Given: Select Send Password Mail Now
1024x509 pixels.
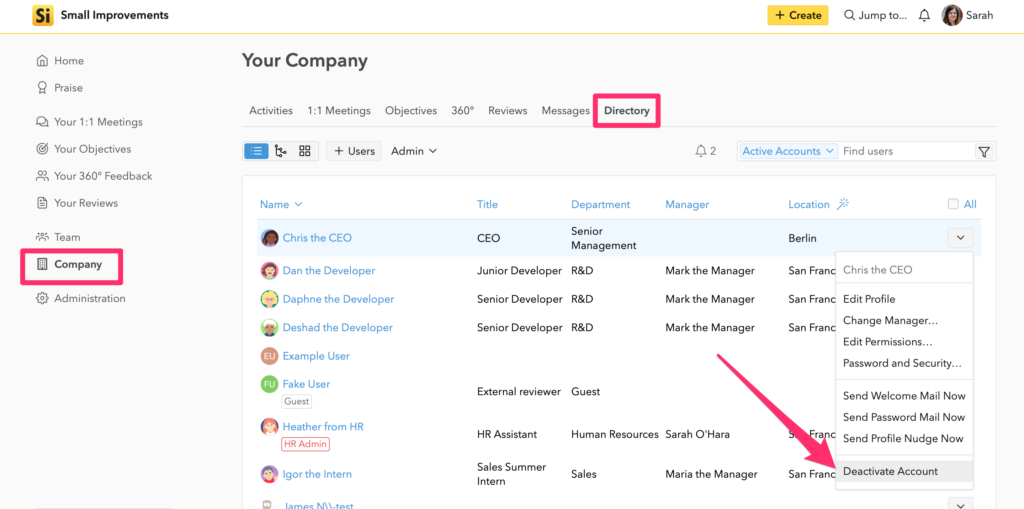Looking at the screenshot, I should click(x=904, y=417).
